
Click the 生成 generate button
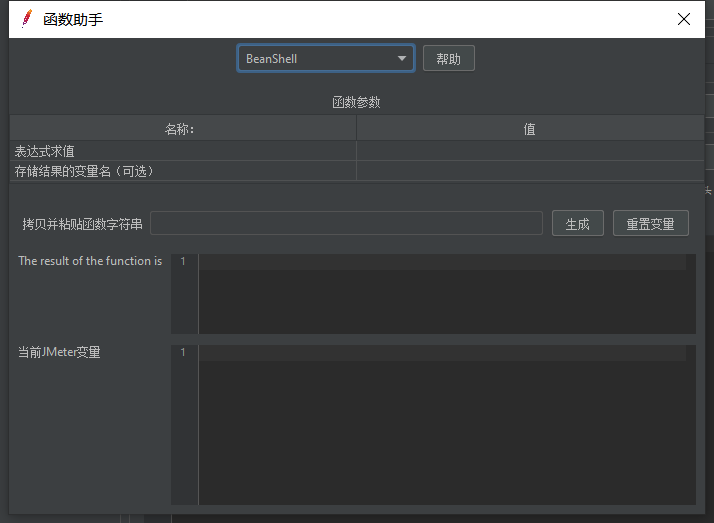[577, 223]
